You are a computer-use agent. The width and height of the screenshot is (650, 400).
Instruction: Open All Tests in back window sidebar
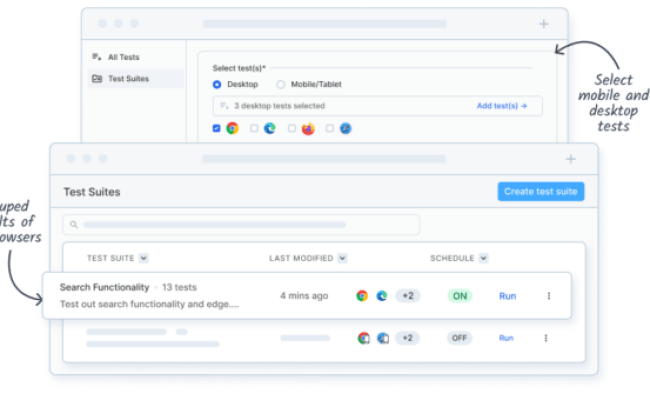[124, 57]
